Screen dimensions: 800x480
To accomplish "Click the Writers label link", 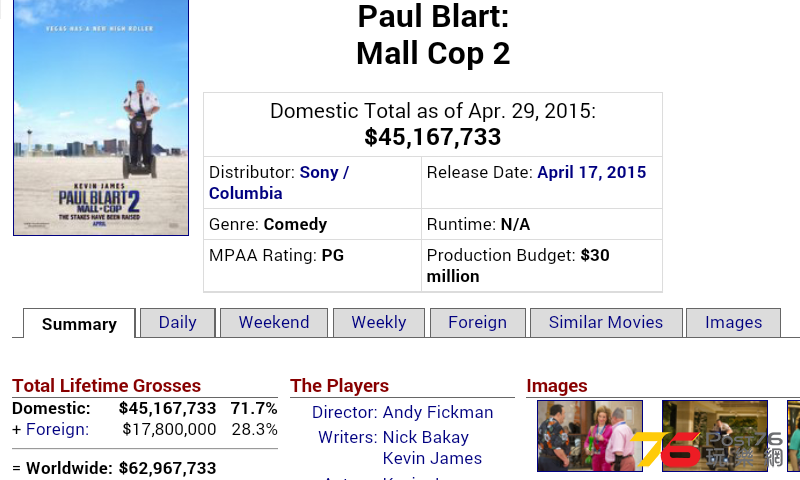I will pos(347,437).
